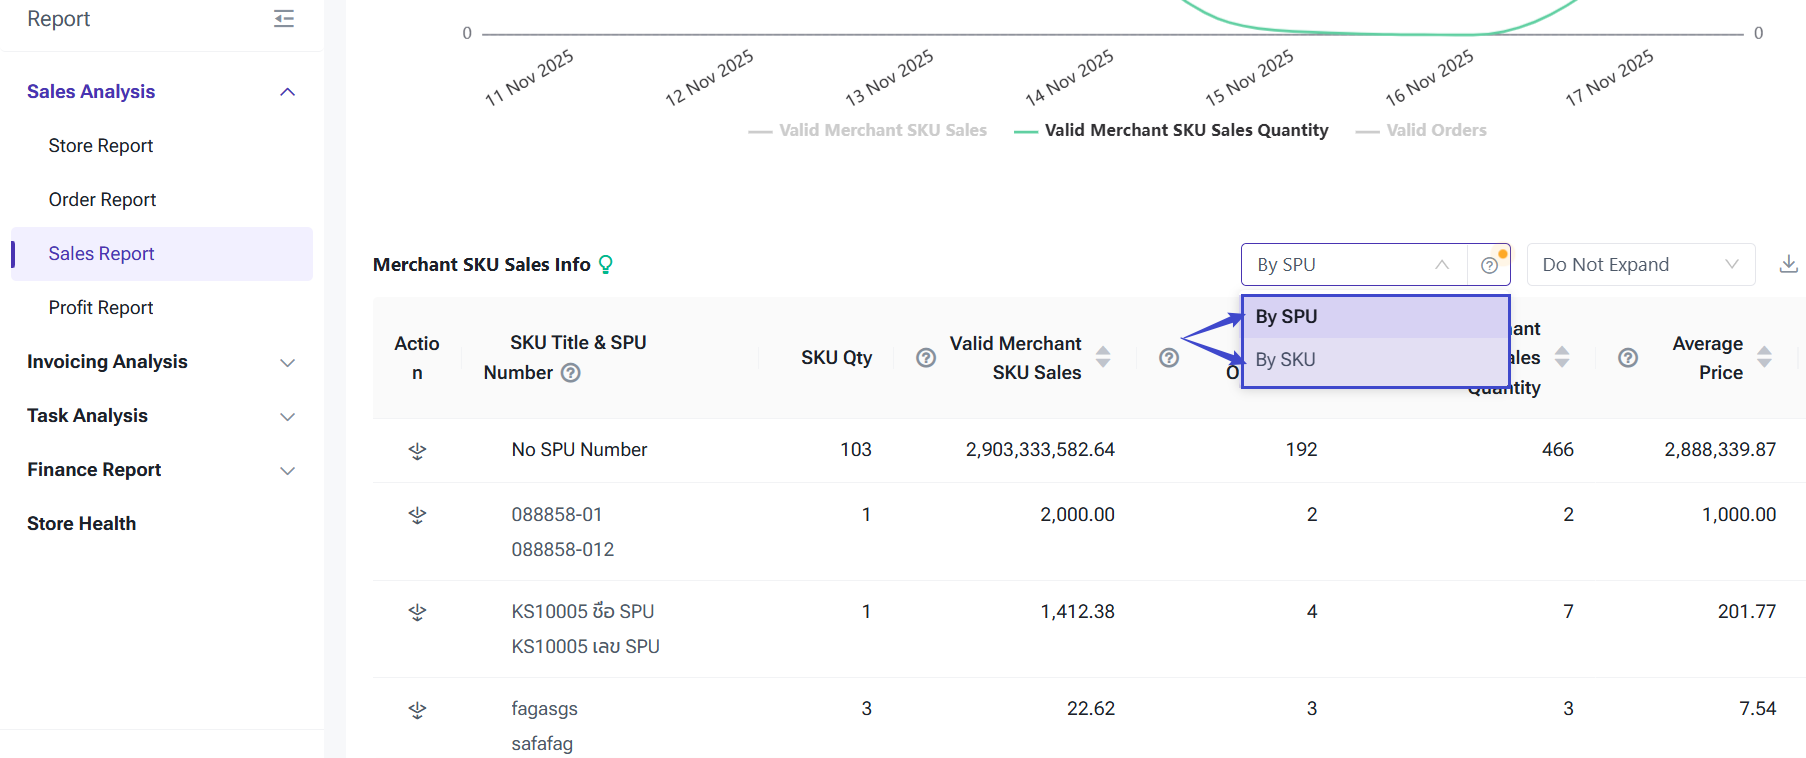Select By SKU option in dropdown
Image resolution: width=1806 pixels, height=758 pixels.
coord(1286,360)
